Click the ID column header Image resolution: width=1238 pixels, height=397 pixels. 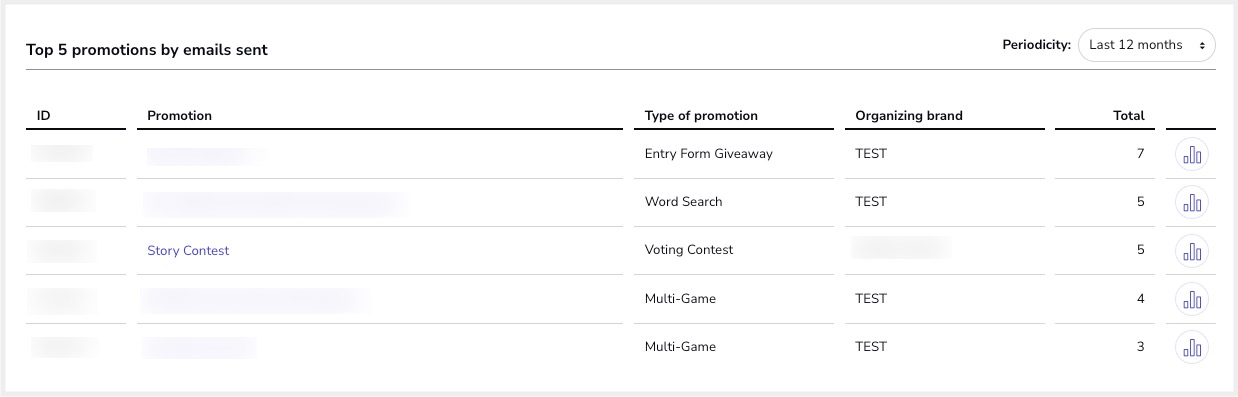point(43,116)
